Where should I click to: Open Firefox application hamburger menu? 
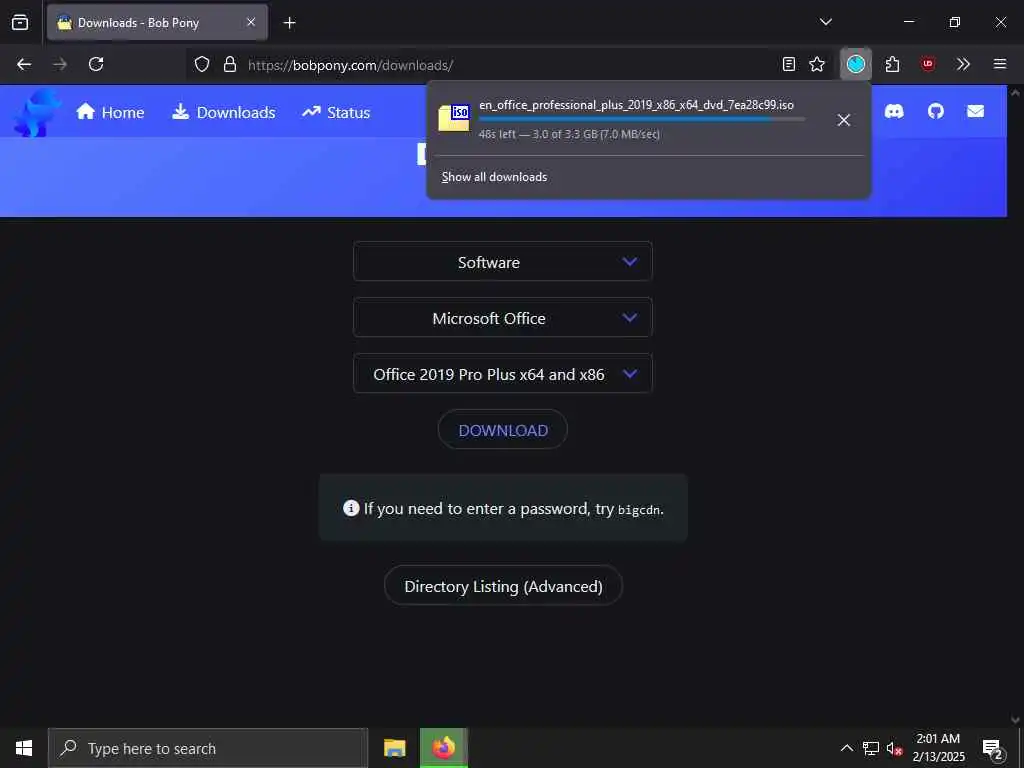click(1000, 64)
